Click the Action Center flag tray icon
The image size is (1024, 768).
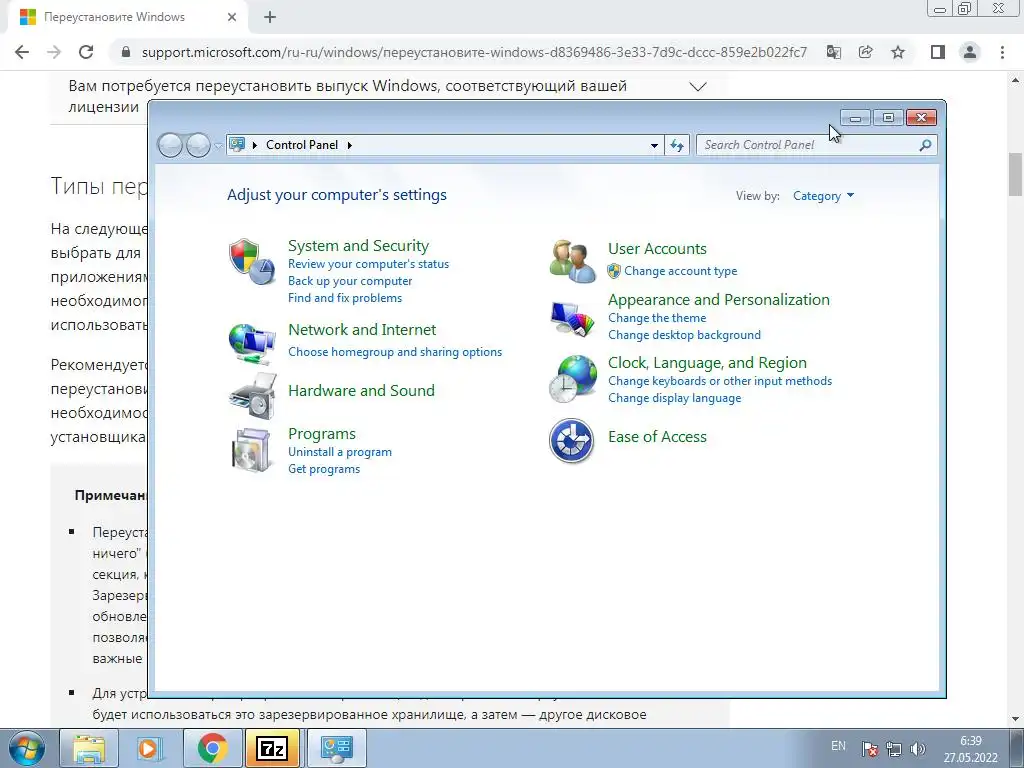coord(869,748)
